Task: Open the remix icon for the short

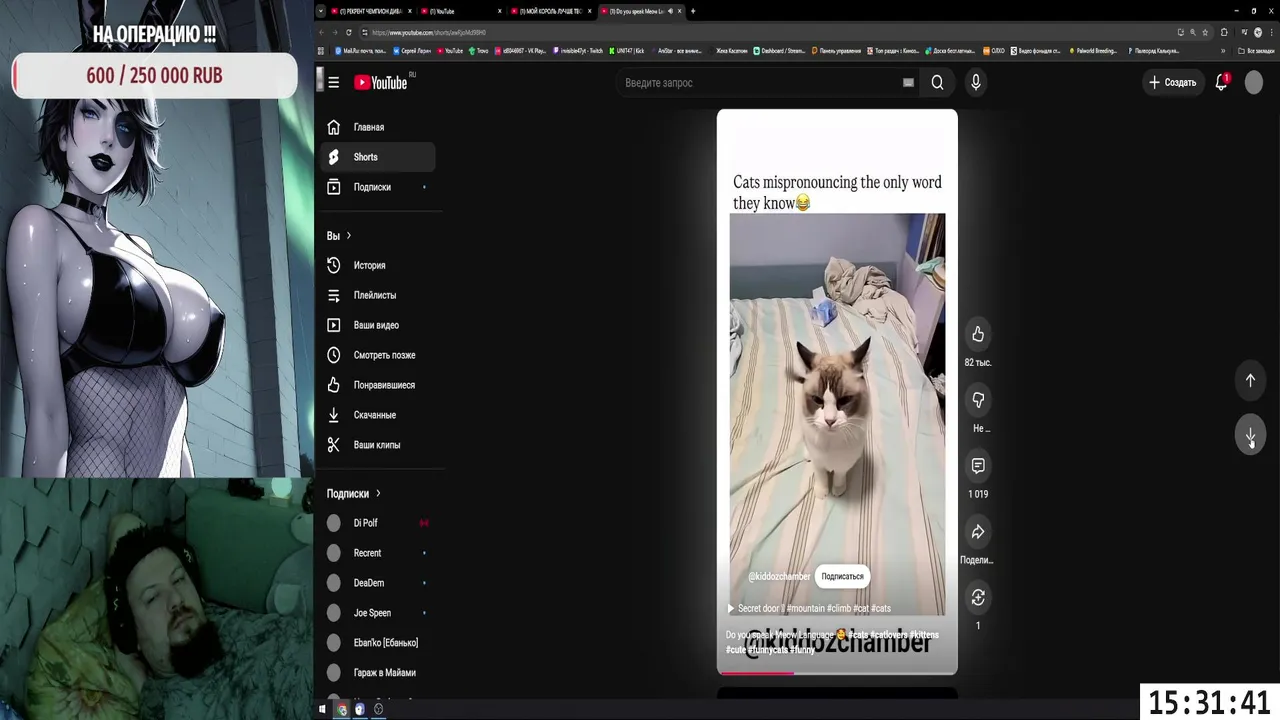Action: (978, 598)
